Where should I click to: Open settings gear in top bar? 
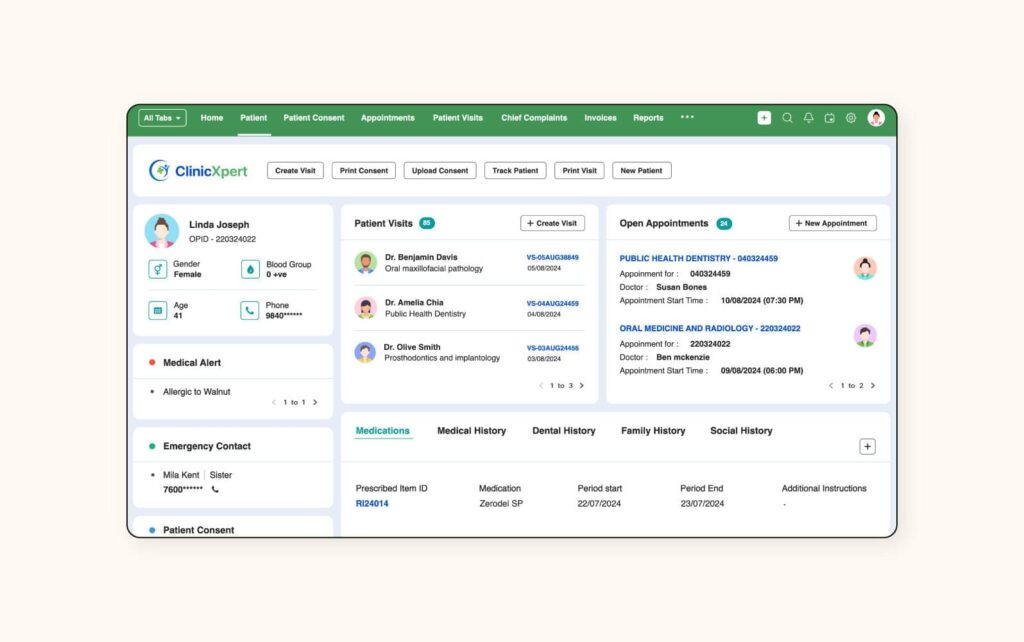851,118
